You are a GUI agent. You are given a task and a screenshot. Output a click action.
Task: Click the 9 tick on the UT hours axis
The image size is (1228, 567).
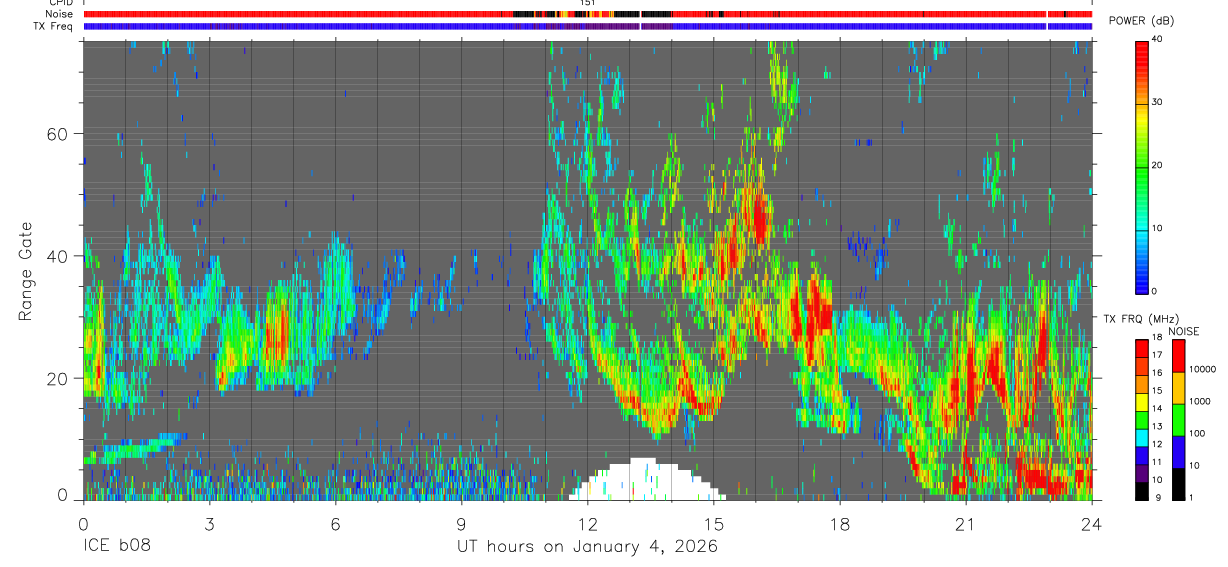461,523
